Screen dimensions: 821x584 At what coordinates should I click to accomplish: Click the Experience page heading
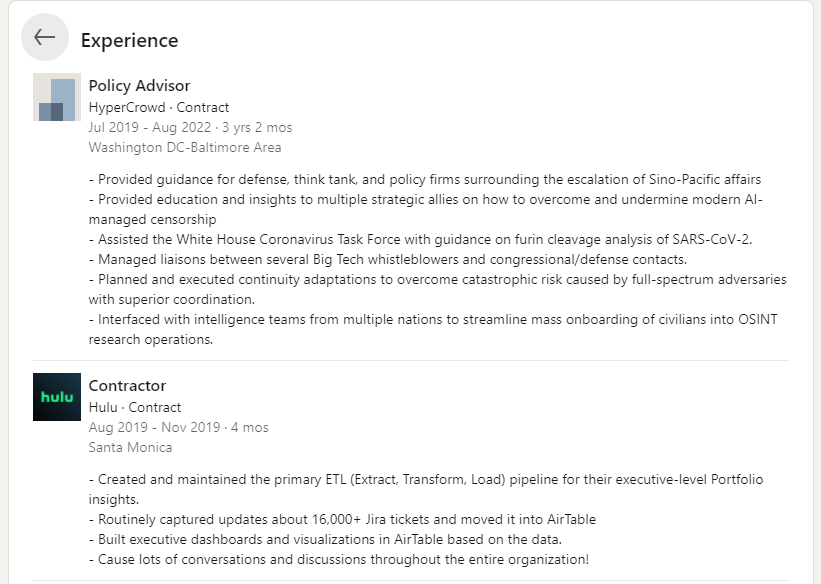(x=129, y=40)
